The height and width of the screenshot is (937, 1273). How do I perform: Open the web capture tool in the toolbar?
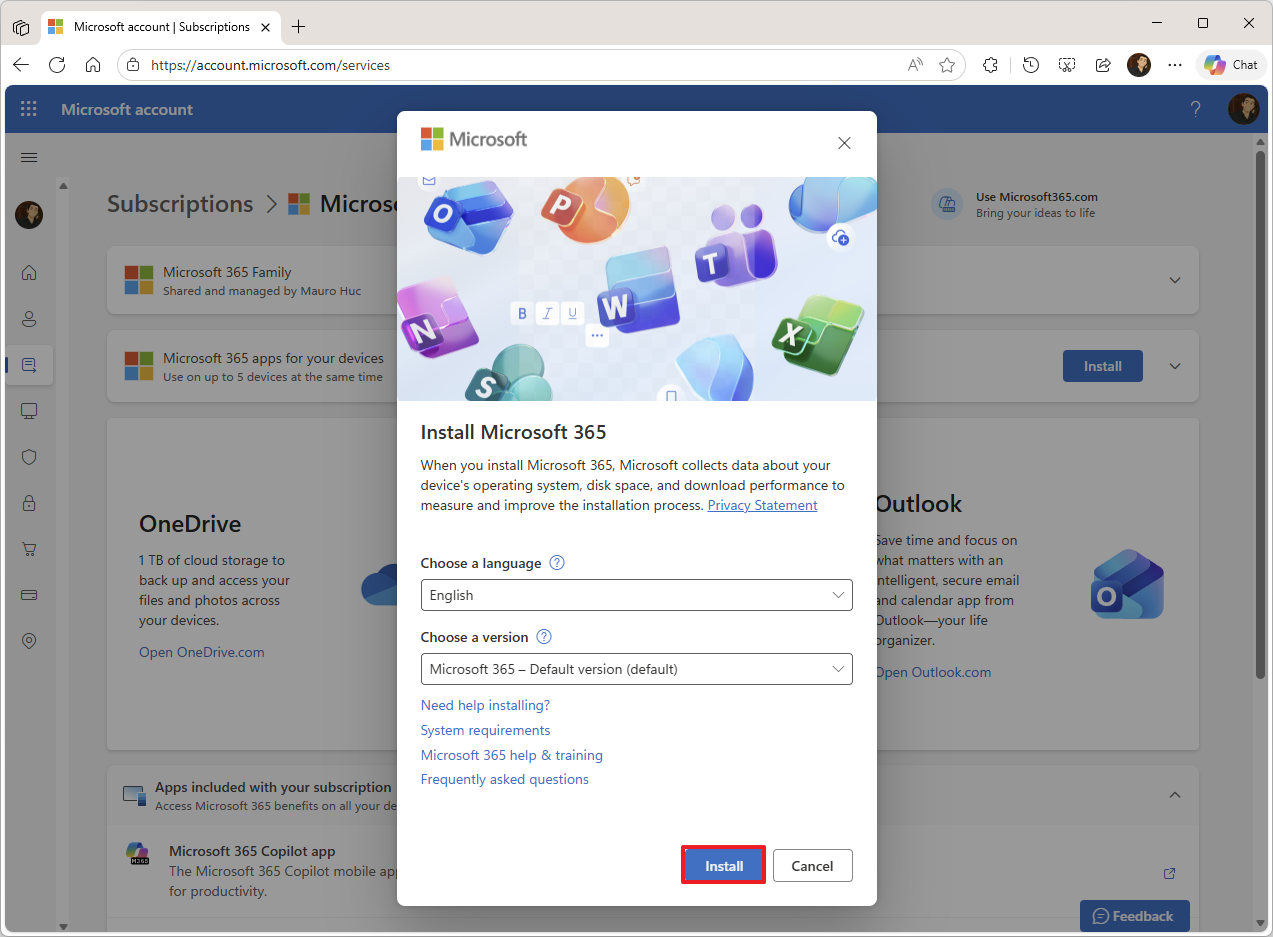click(x=1066, y=64)
